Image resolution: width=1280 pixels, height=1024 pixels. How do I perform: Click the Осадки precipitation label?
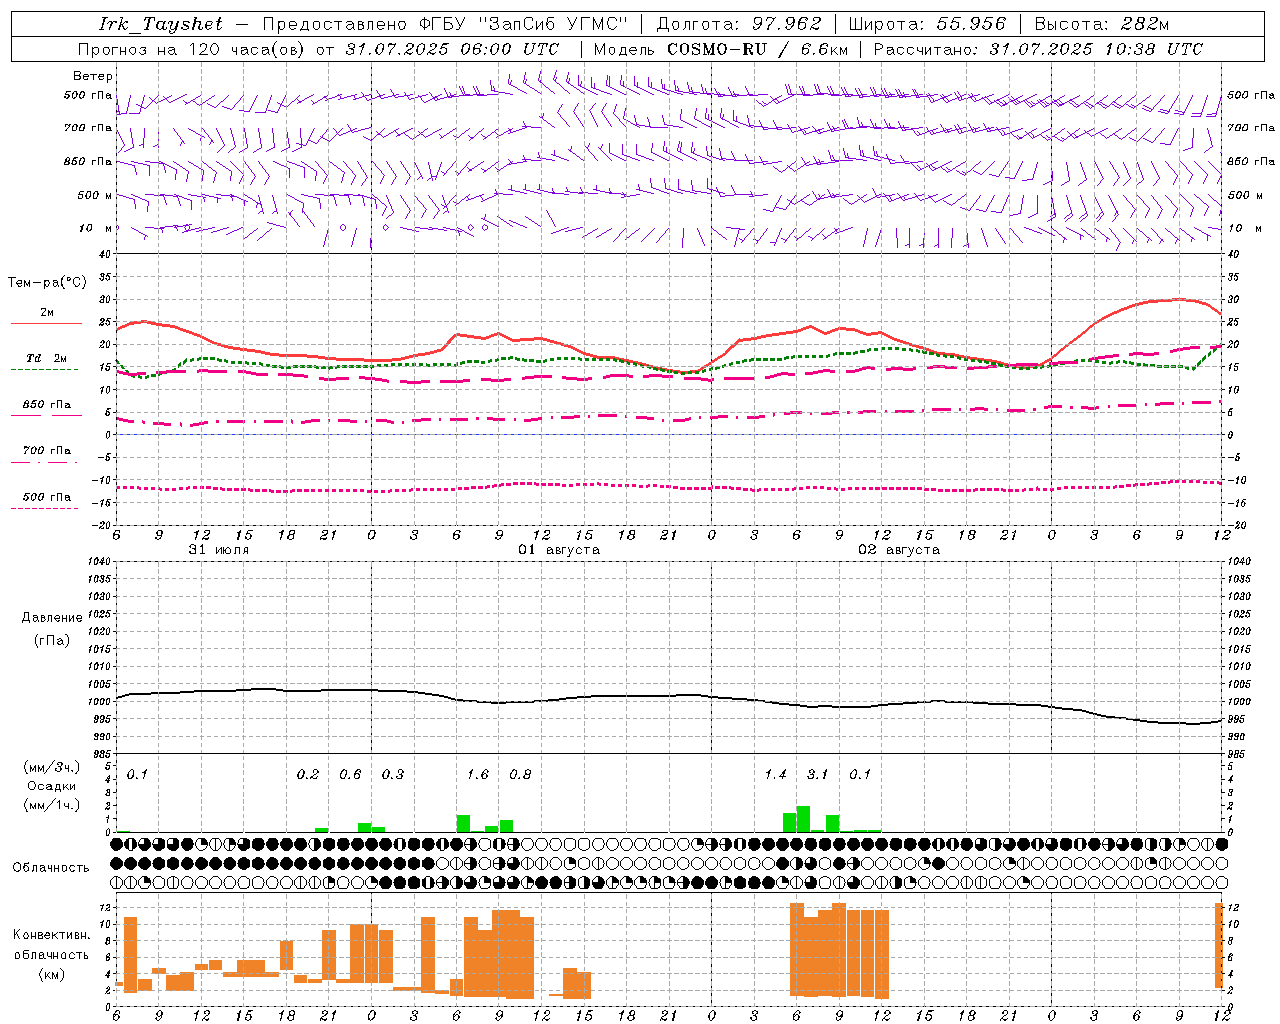[x=51, y=786]
